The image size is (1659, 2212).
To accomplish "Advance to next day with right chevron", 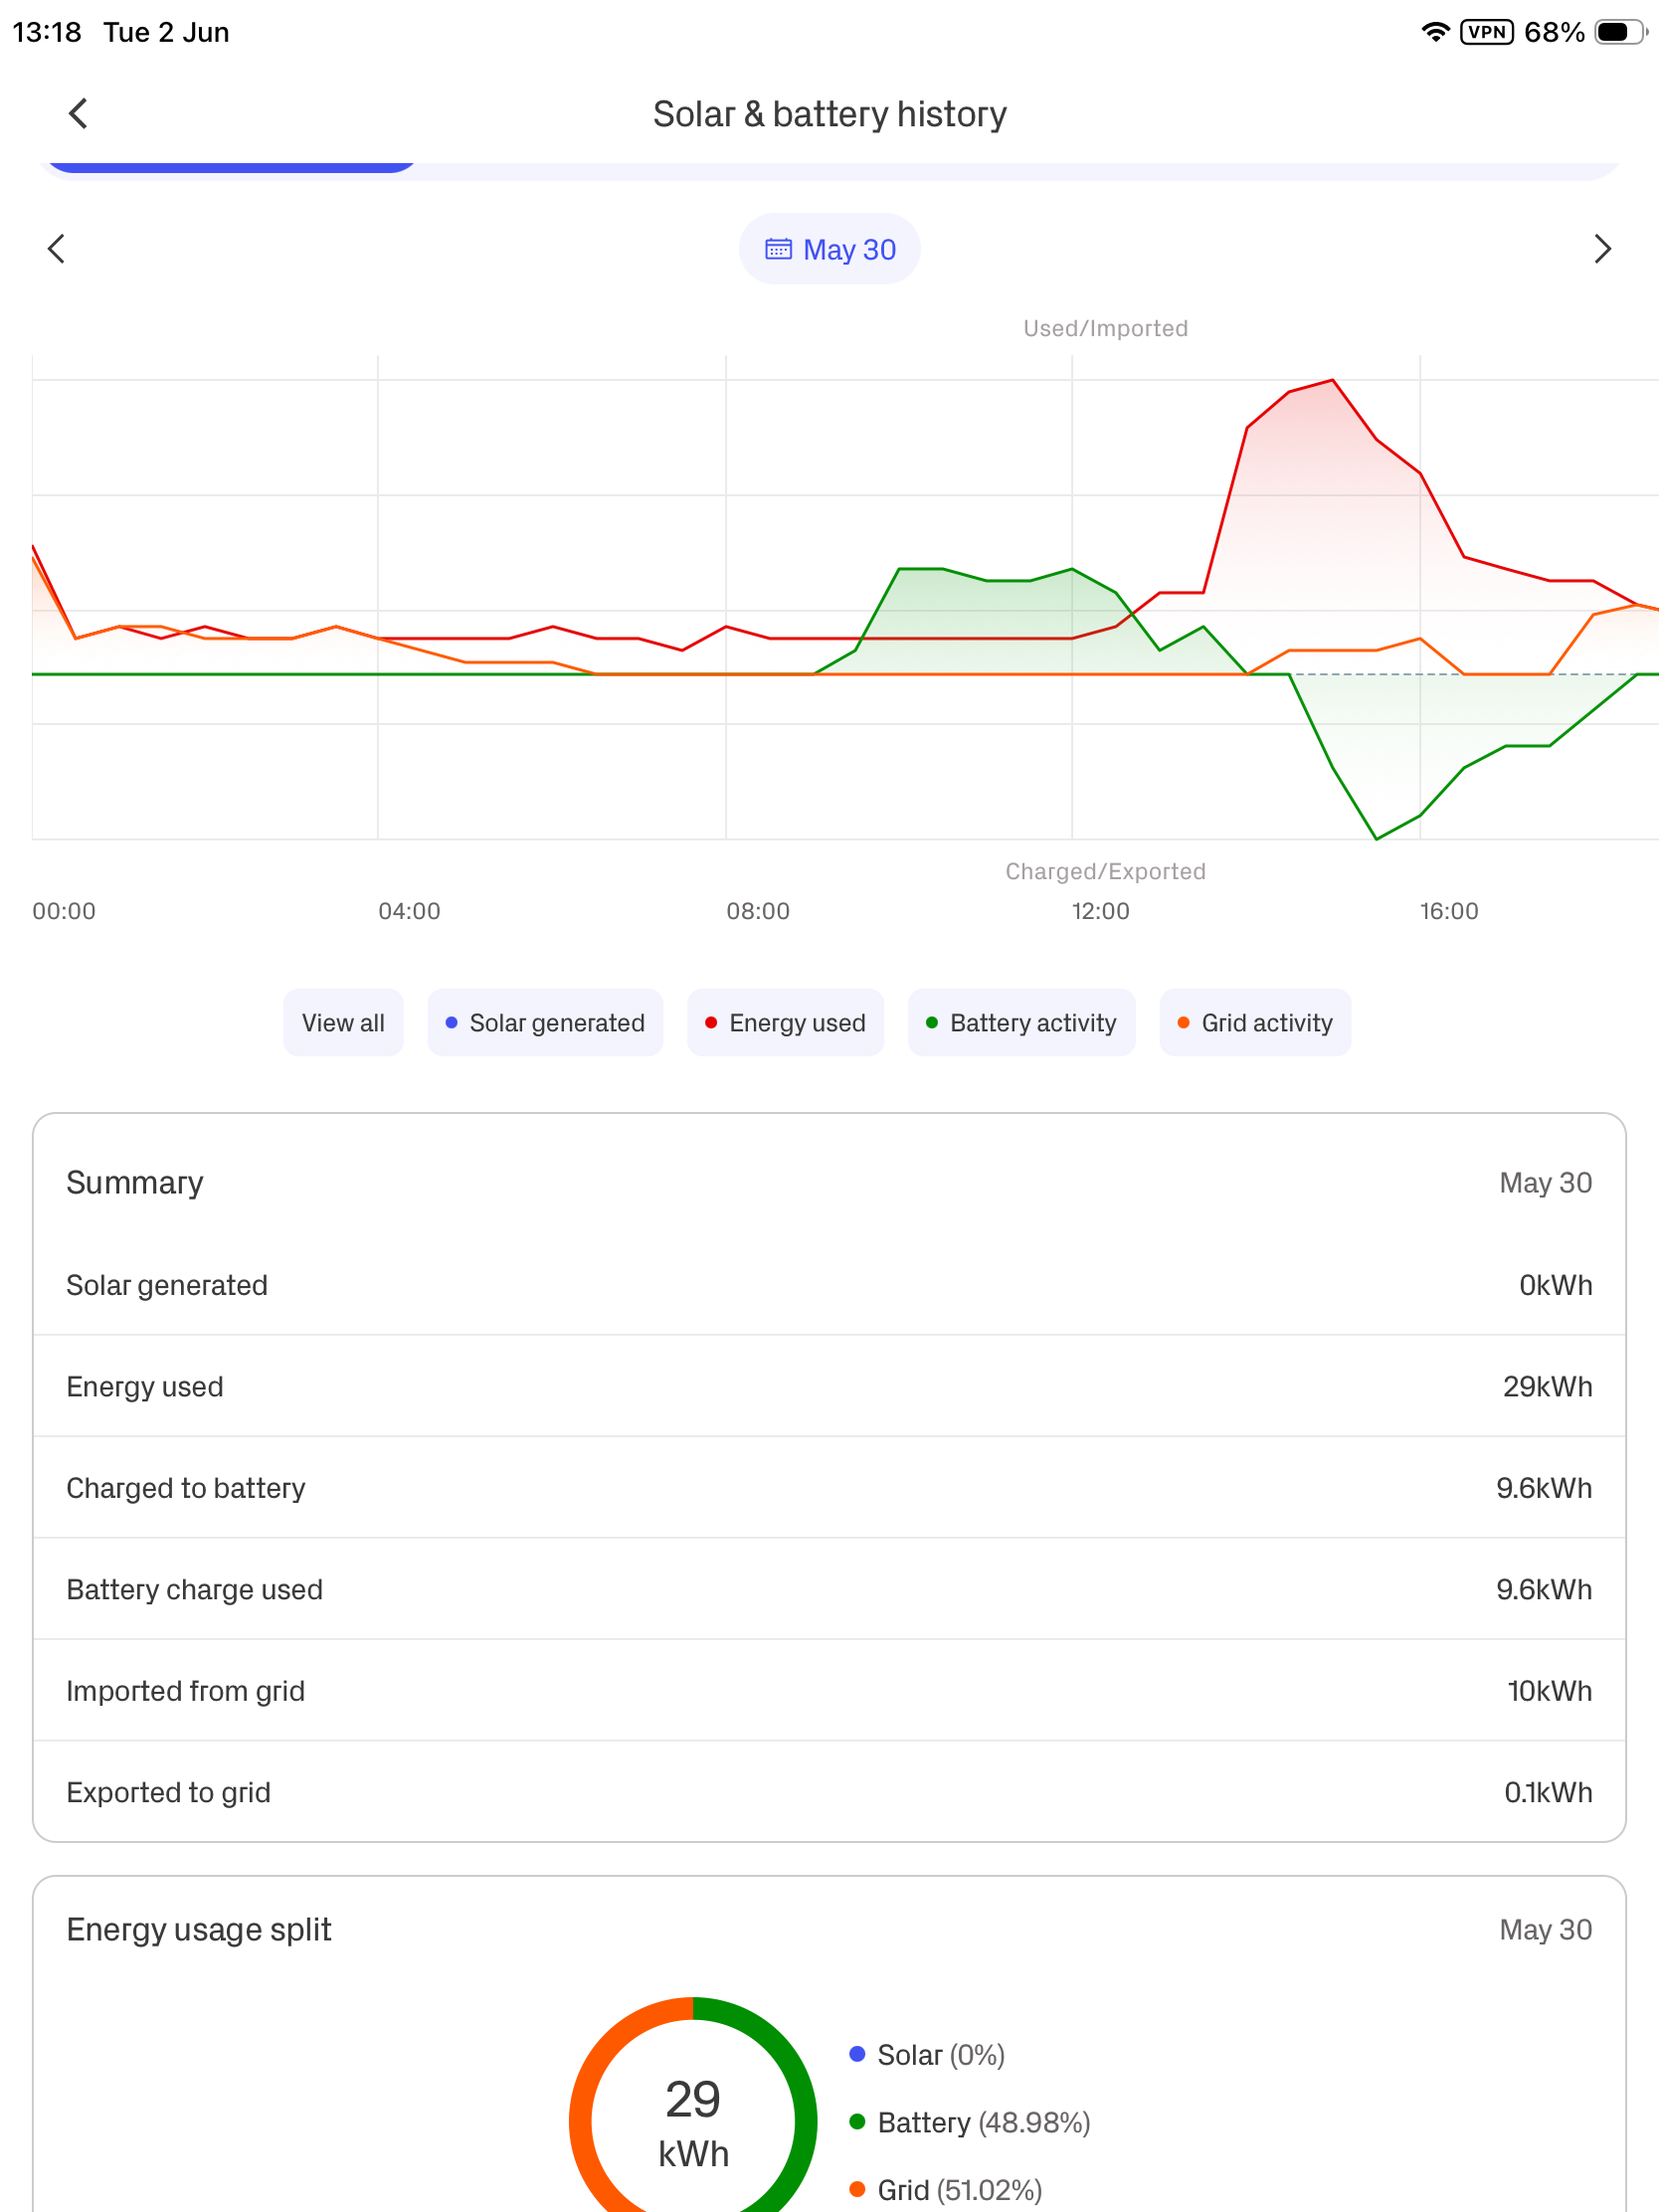I will pyautogui.click(x=1602, y=249).
